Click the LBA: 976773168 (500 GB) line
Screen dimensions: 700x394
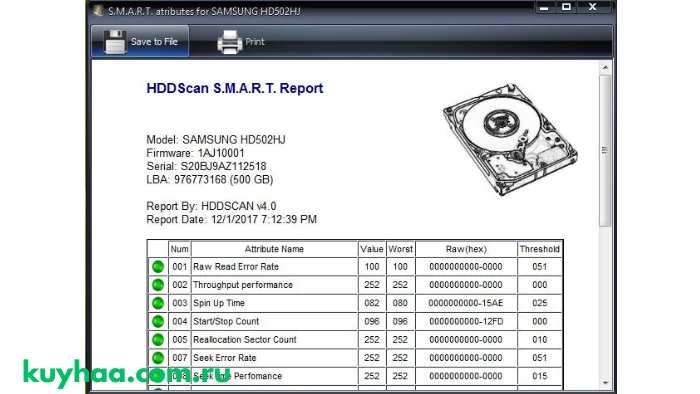[210, 180]
